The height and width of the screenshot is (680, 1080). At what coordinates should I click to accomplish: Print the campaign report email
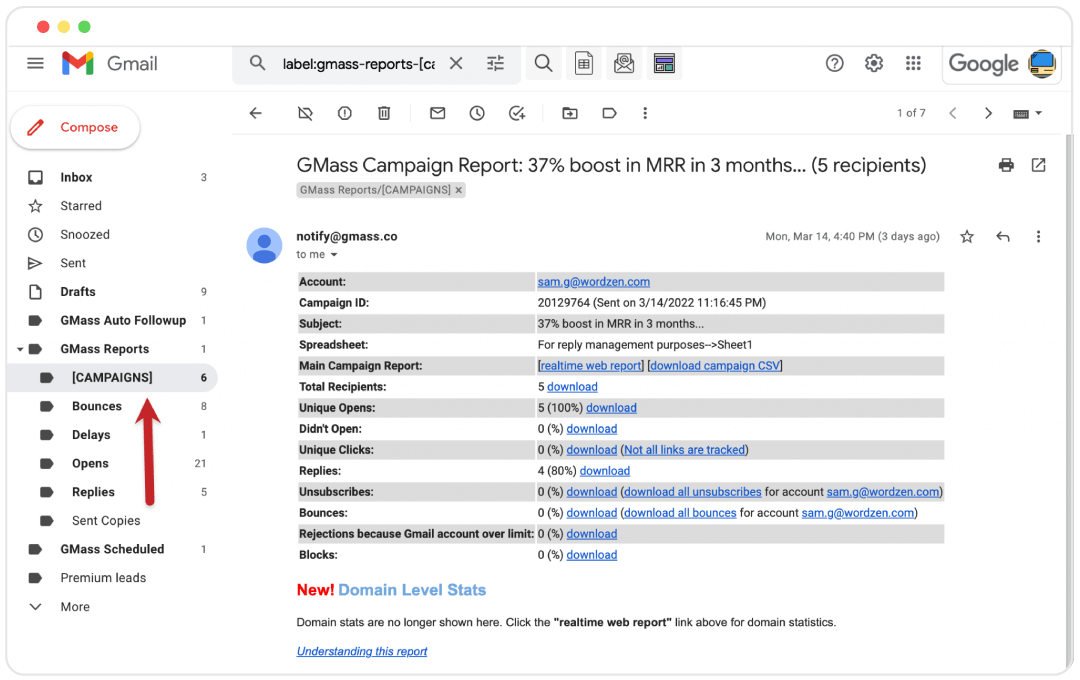click(x=1005, y=164)
